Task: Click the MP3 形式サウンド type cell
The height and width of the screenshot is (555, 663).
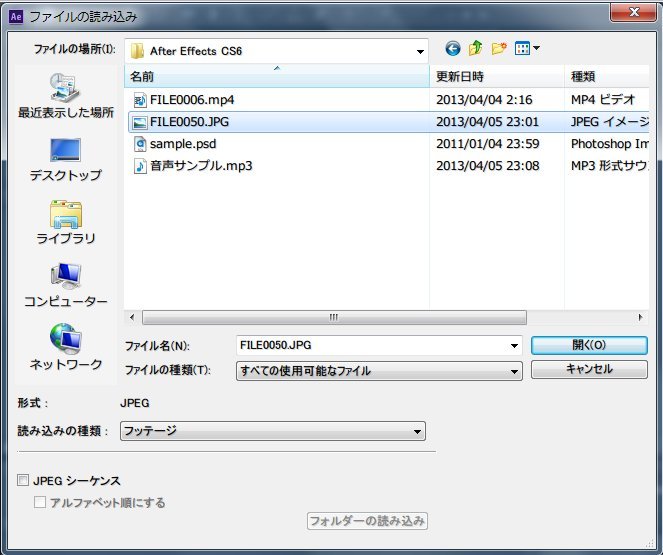Action: (610, 166)
